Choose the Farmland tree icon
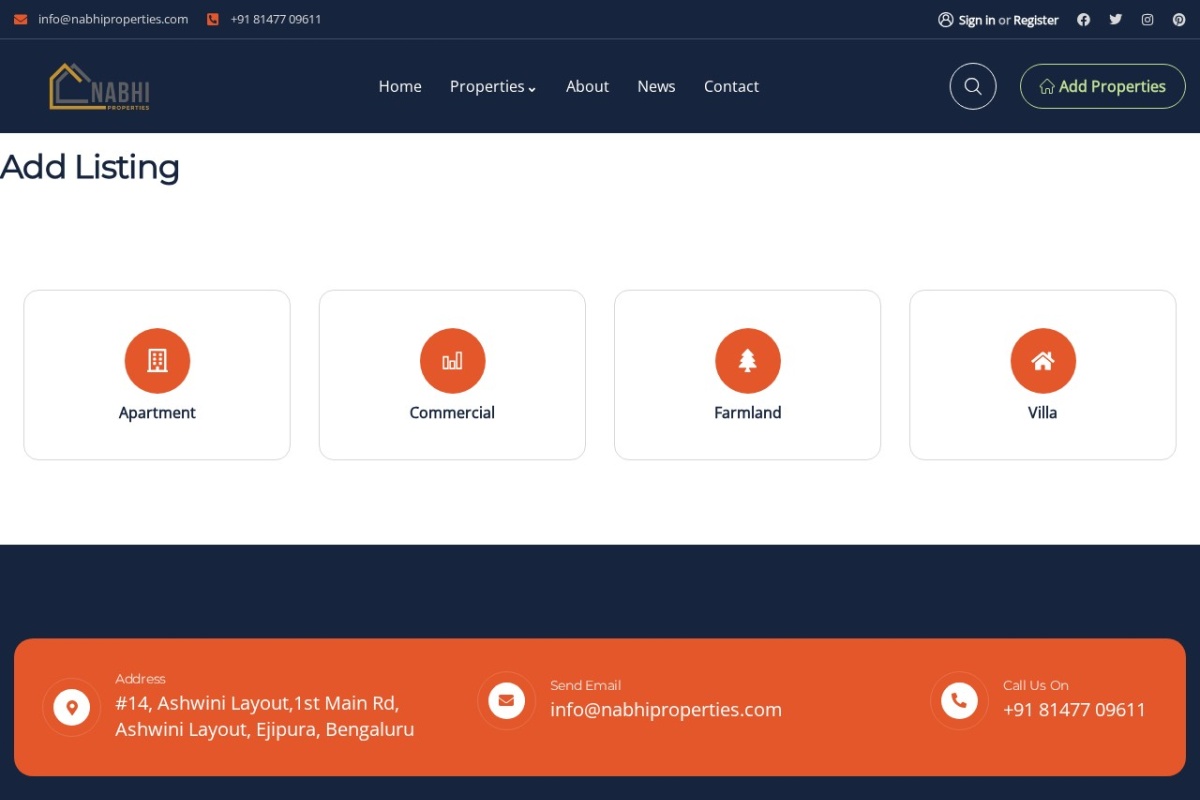1200x800 pixels. [748, 361]
